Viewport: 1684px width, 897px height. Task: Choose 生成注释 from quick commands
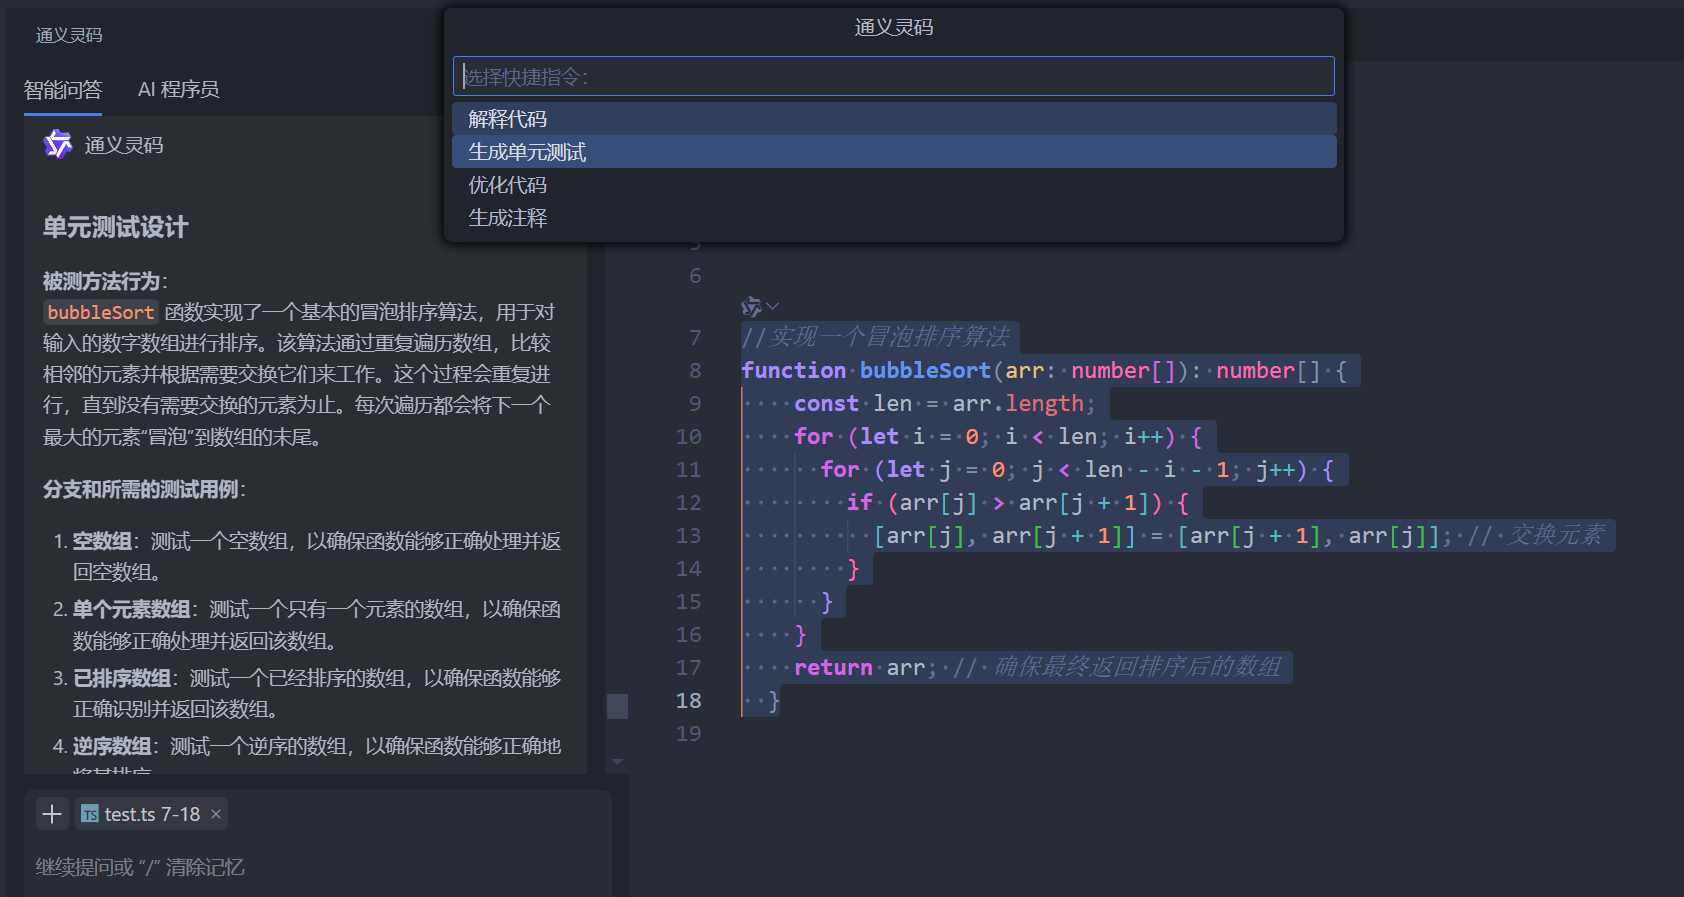click(894, 218)
